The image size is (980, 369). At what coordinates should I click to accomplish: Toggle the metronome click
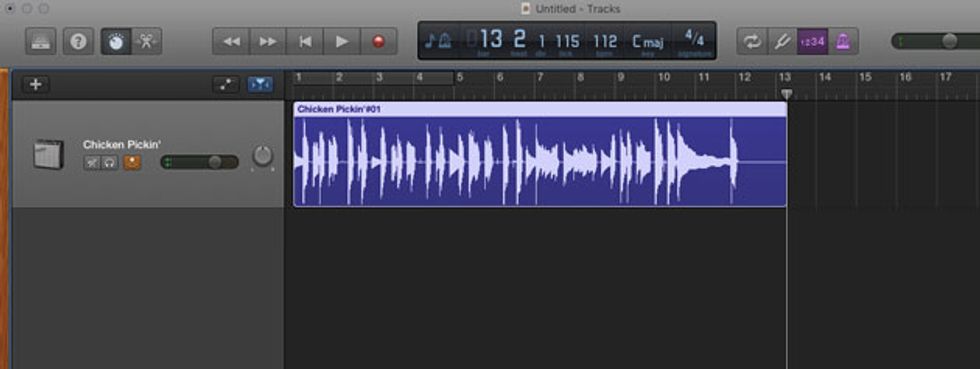pyautogui.click(x=843, y=41)
